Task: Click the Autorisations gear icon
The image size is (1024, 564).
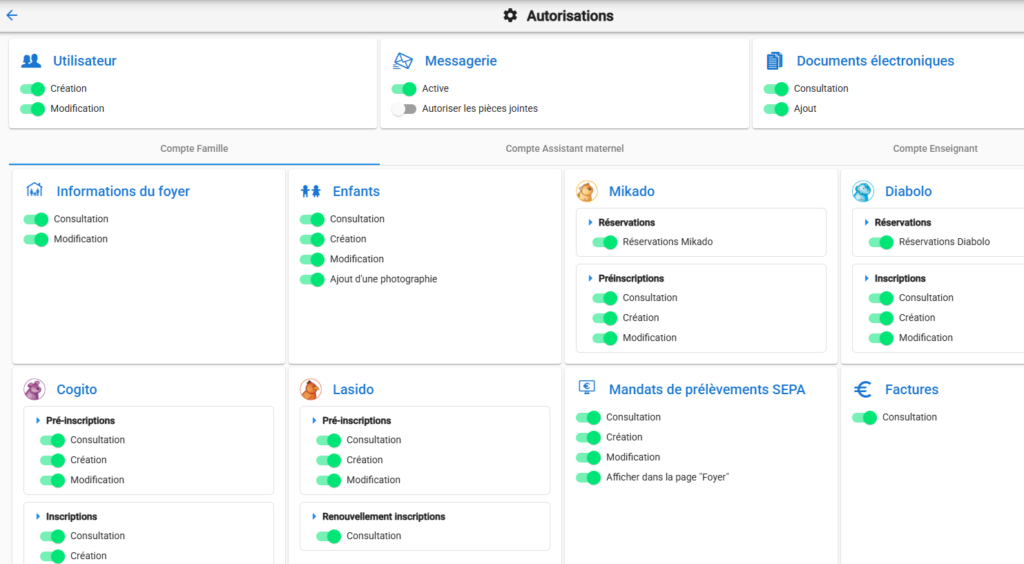Action: 510,16
